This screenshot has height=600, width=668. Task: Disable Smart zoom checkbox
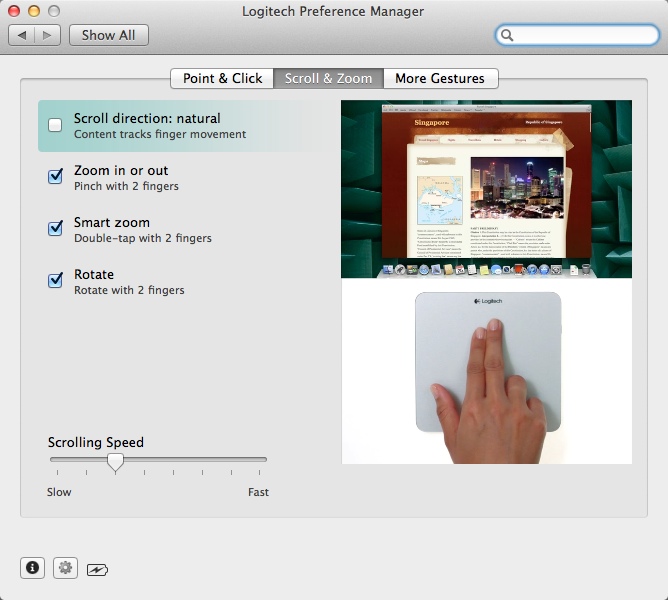tap(55, 228)
